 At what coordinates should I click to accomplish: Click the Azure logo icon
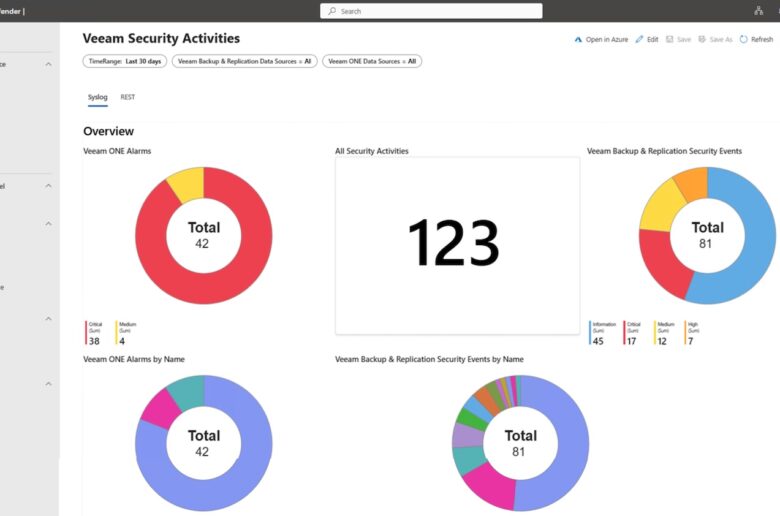click(x=578, y=39)
